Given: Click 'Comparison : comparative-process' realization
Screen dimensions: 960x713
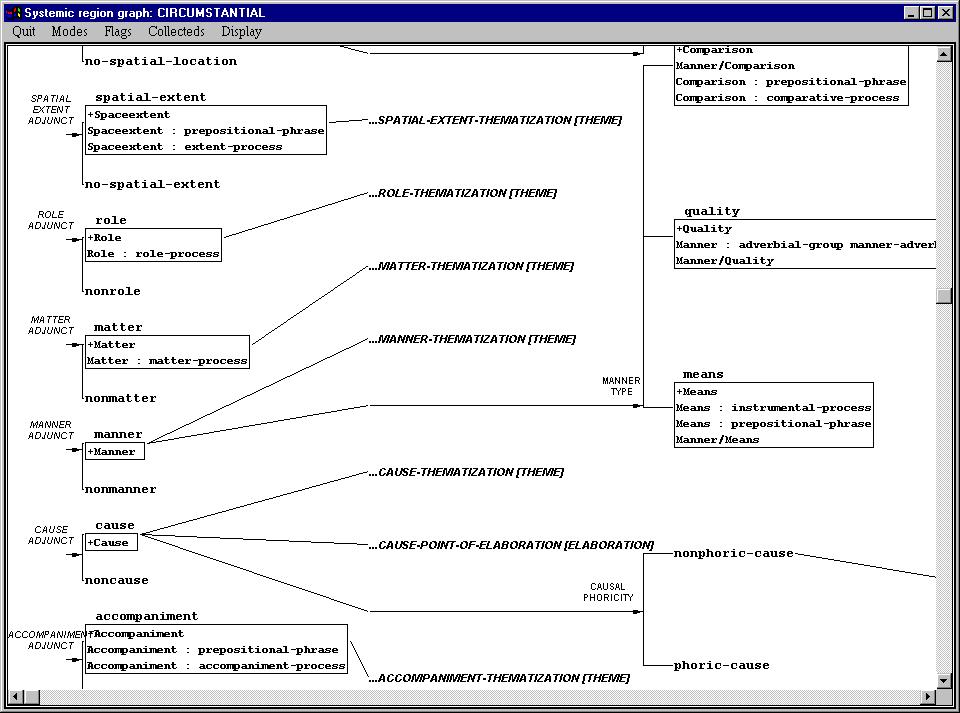Looking at the screenshot, I should 787,97.
